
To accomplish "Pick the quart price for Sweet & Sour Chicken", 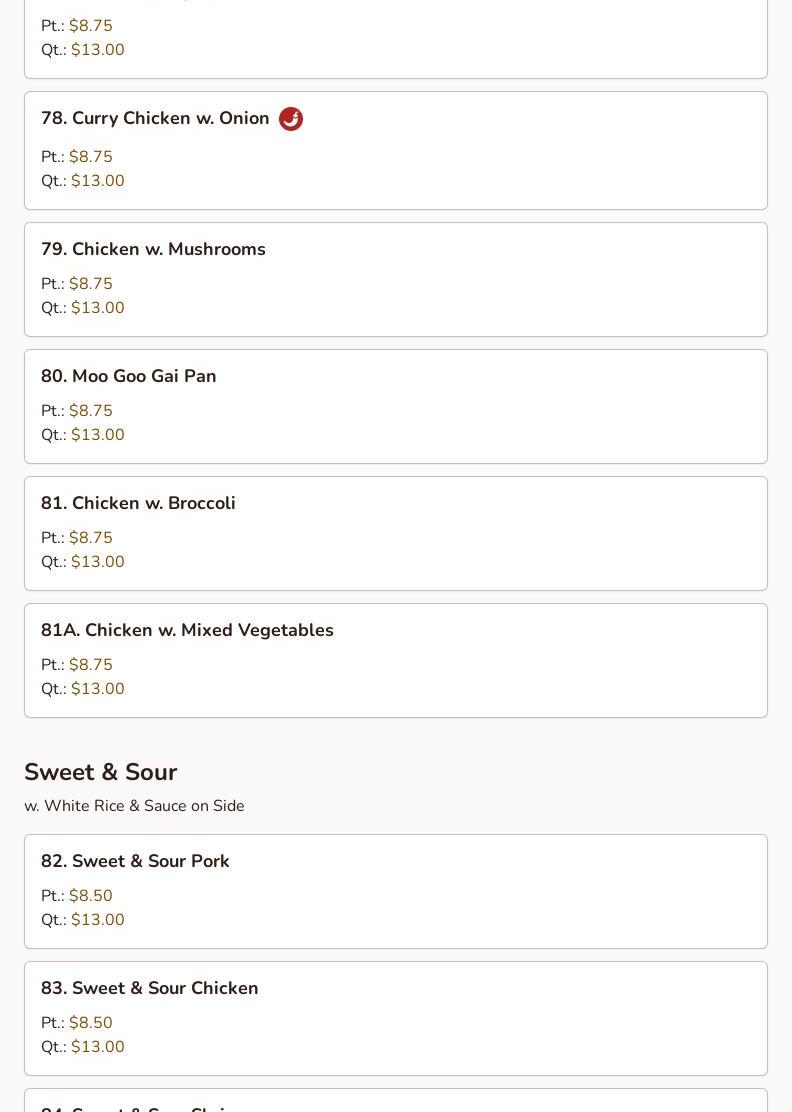I will tap(97, 1047).
